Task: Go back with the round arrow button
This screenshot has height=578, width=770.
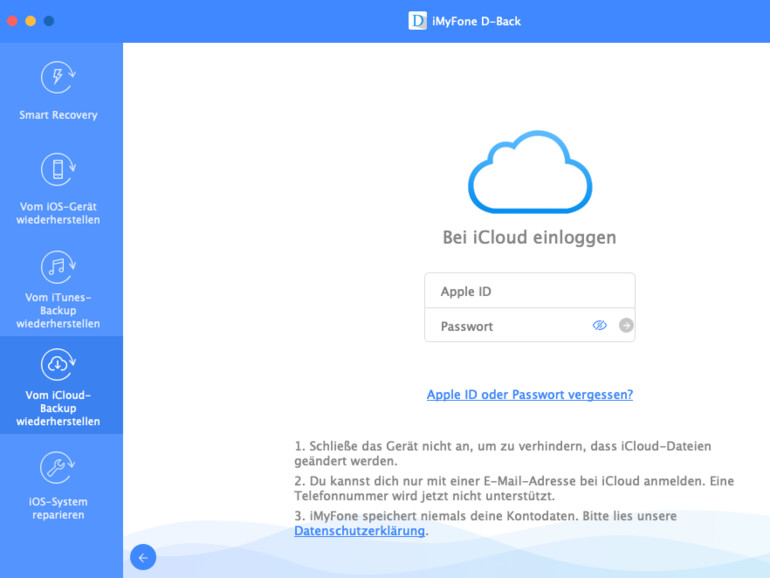Action: coord(143,557)
